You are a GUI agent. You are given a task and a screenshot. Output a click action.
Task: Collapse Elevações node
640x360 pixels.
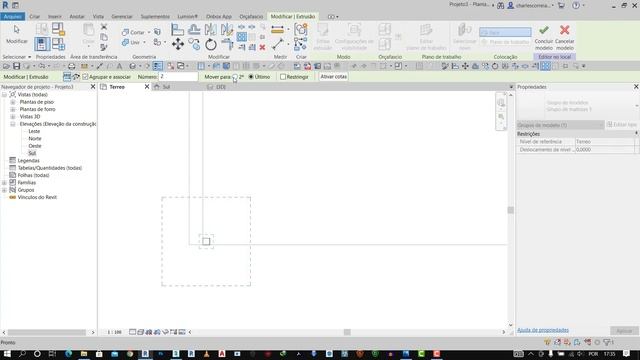coord(13,124)
